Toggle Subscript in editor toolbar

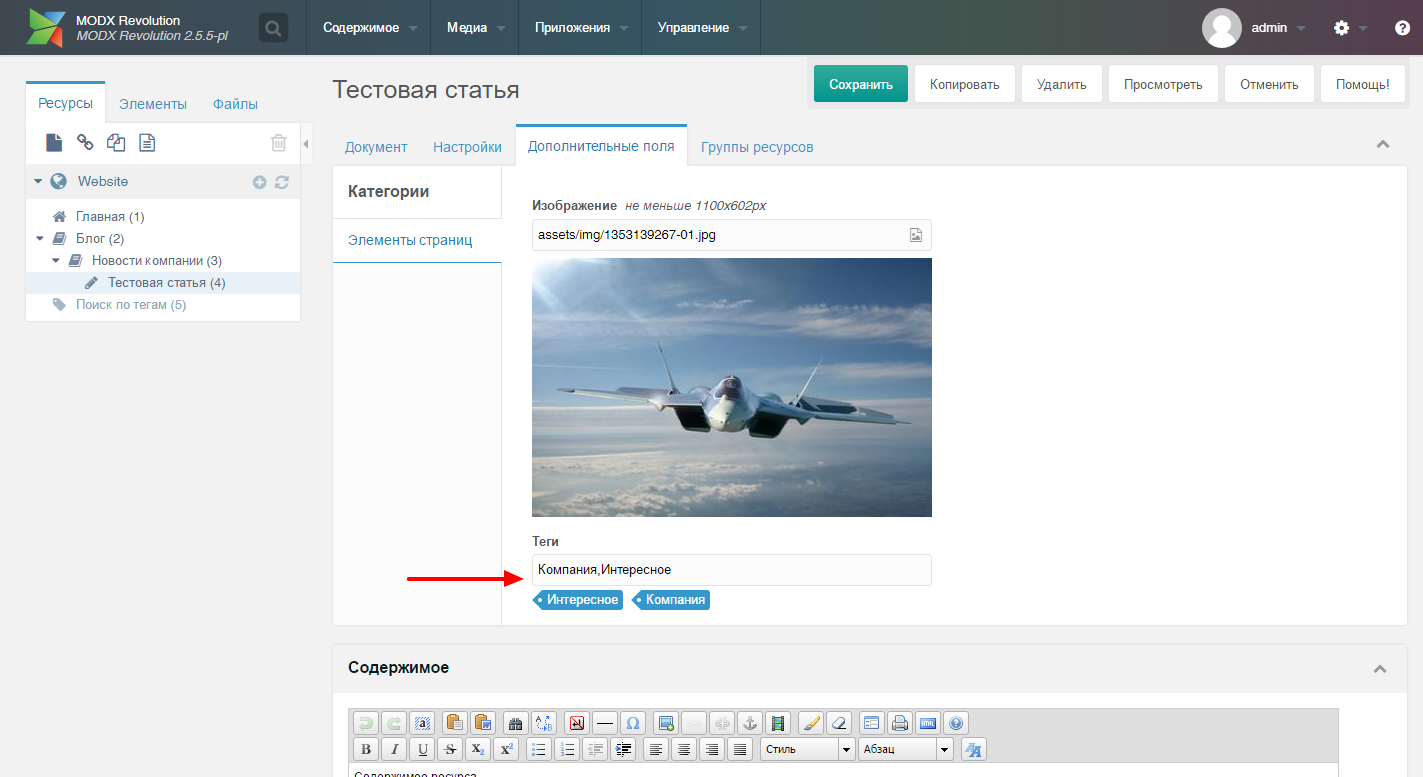pos(478,749)
